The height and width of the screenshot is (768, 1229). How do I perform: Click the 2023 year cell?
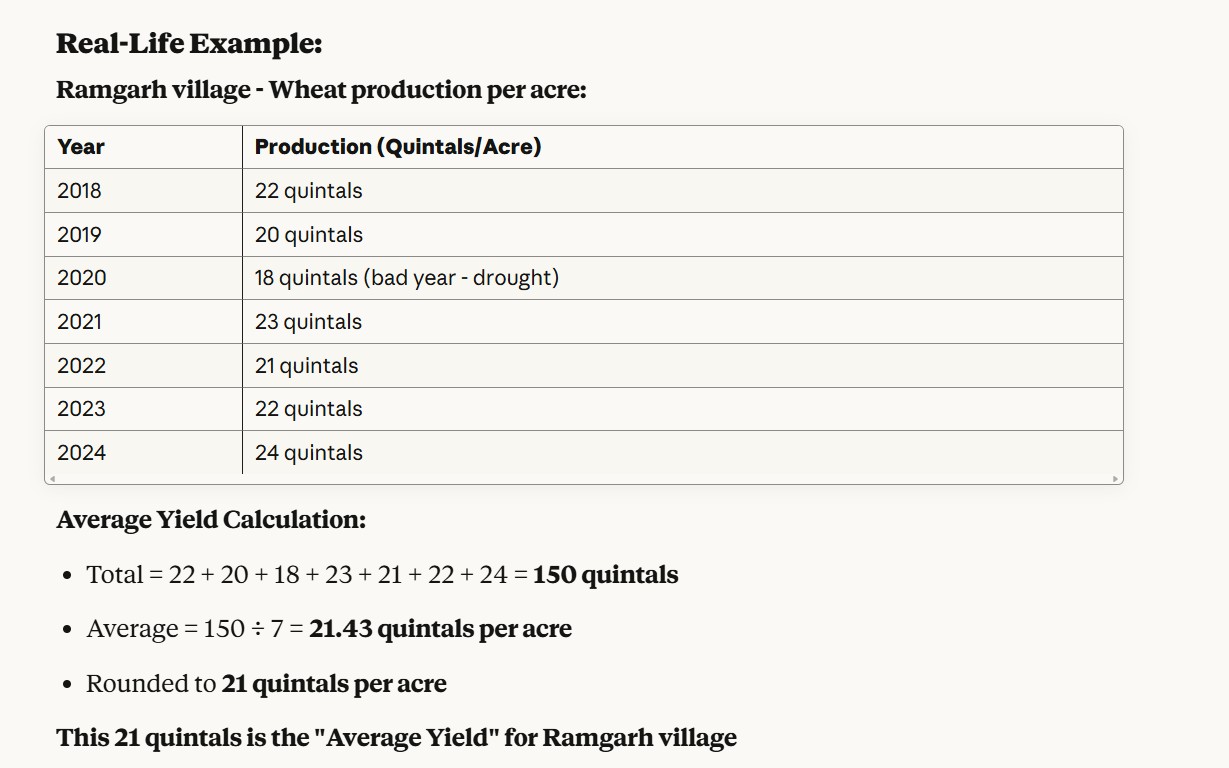click(81, 409)
